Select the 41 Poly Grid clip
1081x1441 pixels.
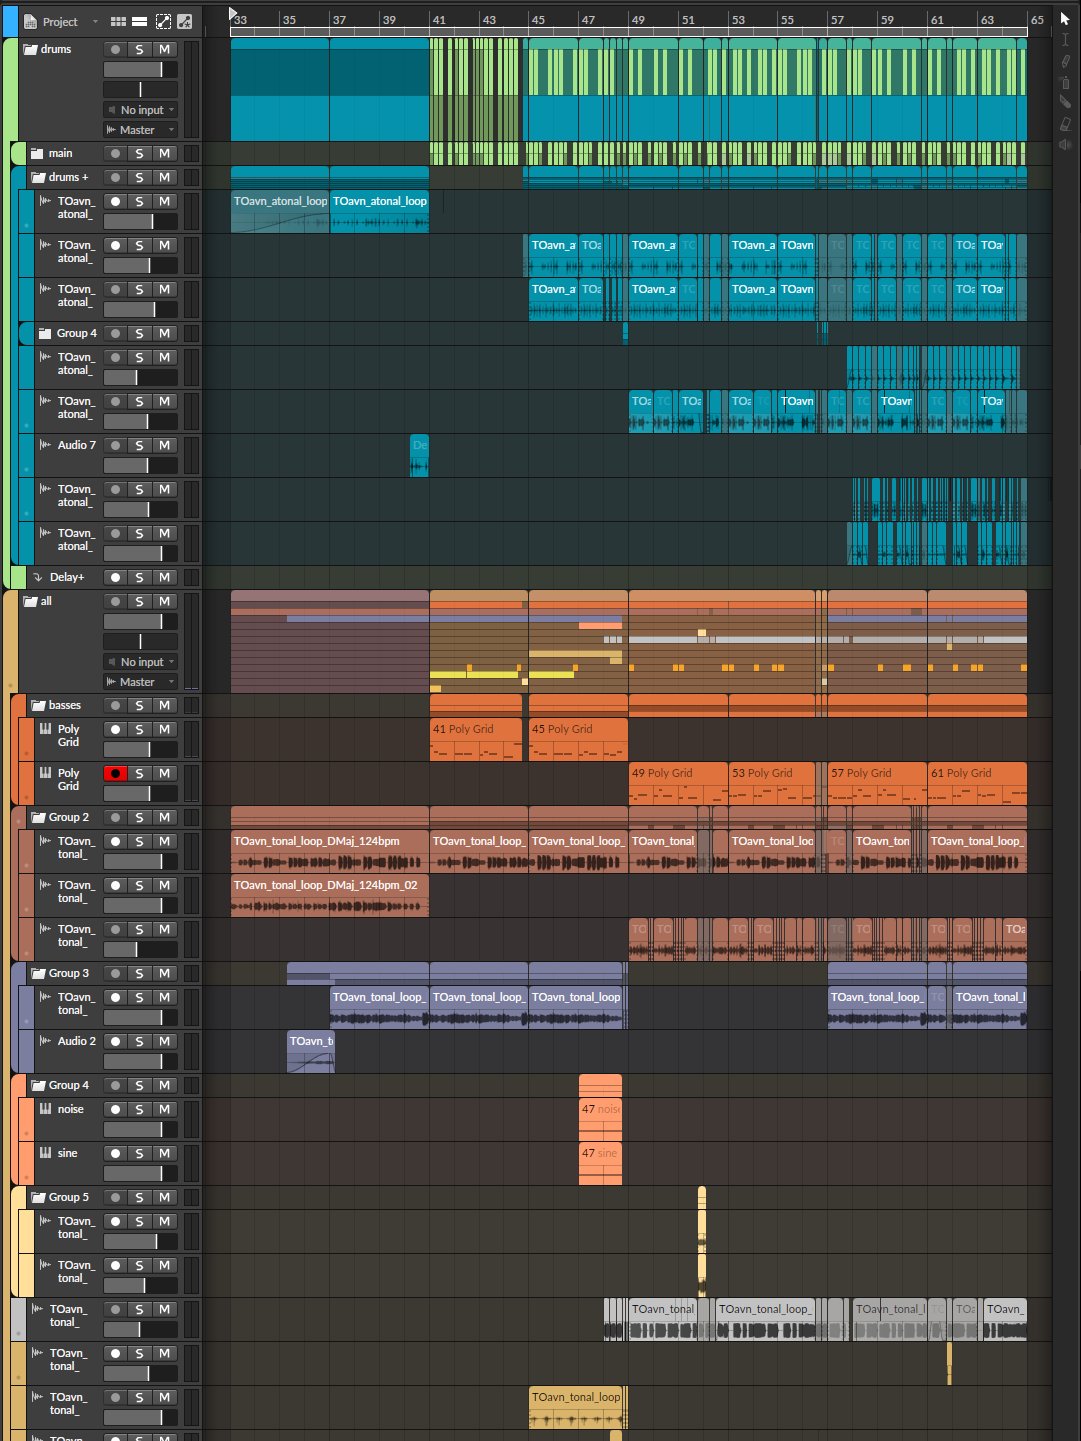click(475, 739)
